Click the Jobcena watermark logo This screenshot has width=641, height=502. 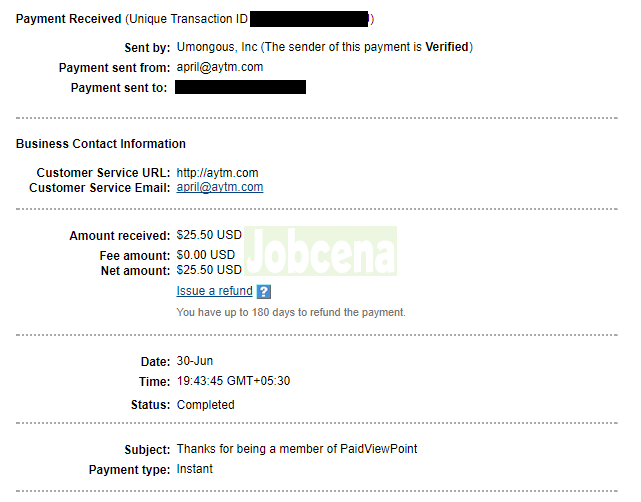coord(320,251)
